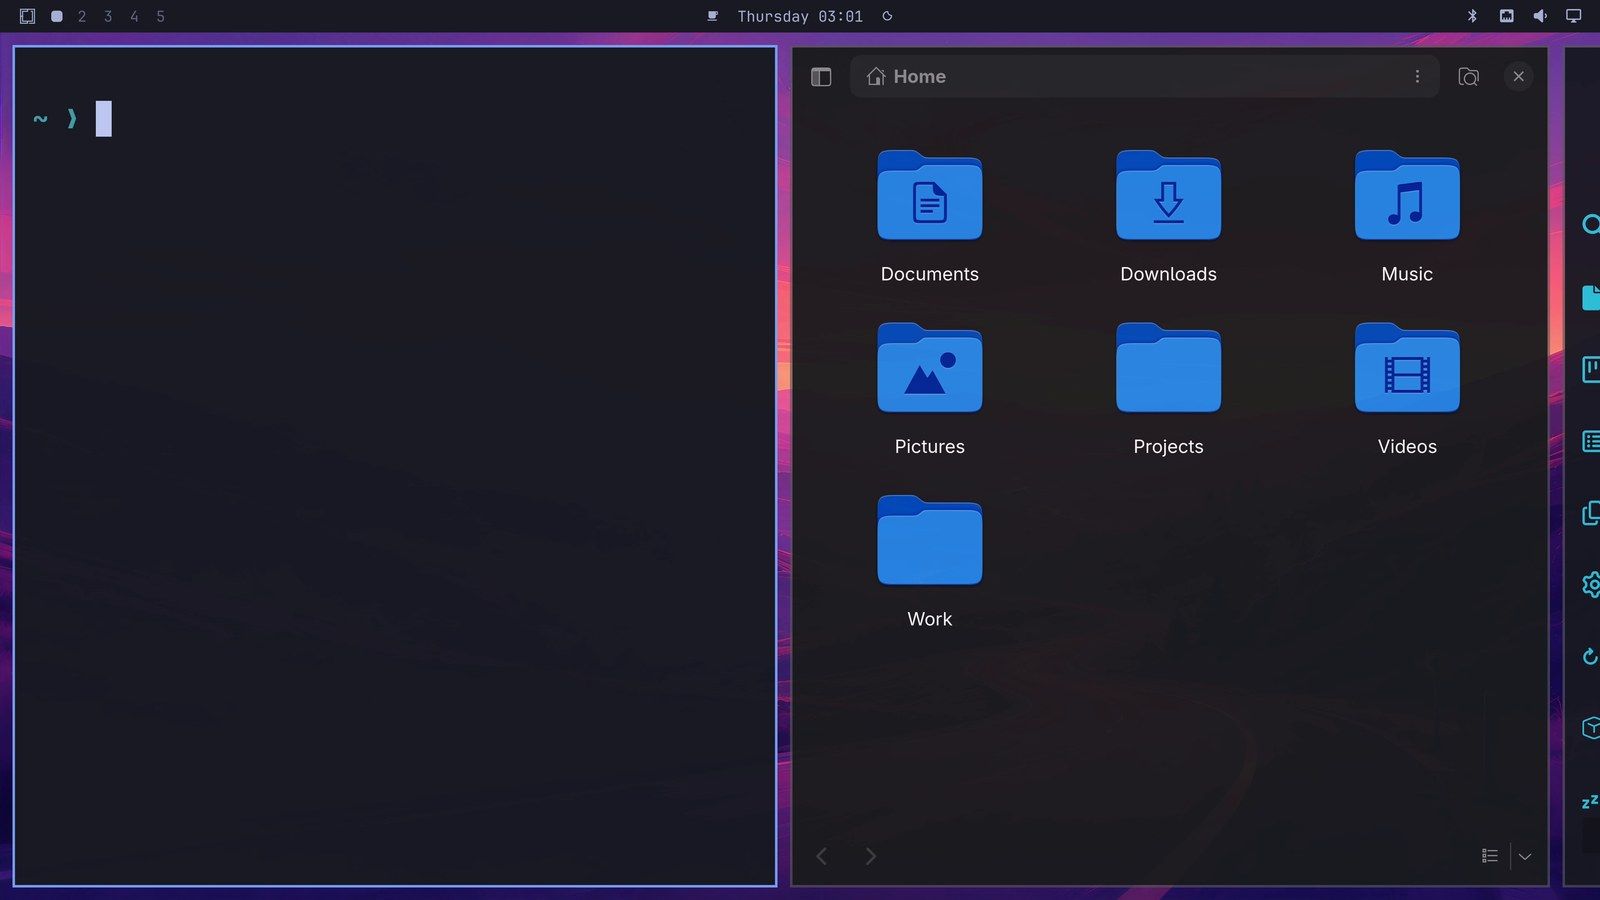The image size is (1600, 900).
Task: Switch to workspace 4
Action: (134, 16)
